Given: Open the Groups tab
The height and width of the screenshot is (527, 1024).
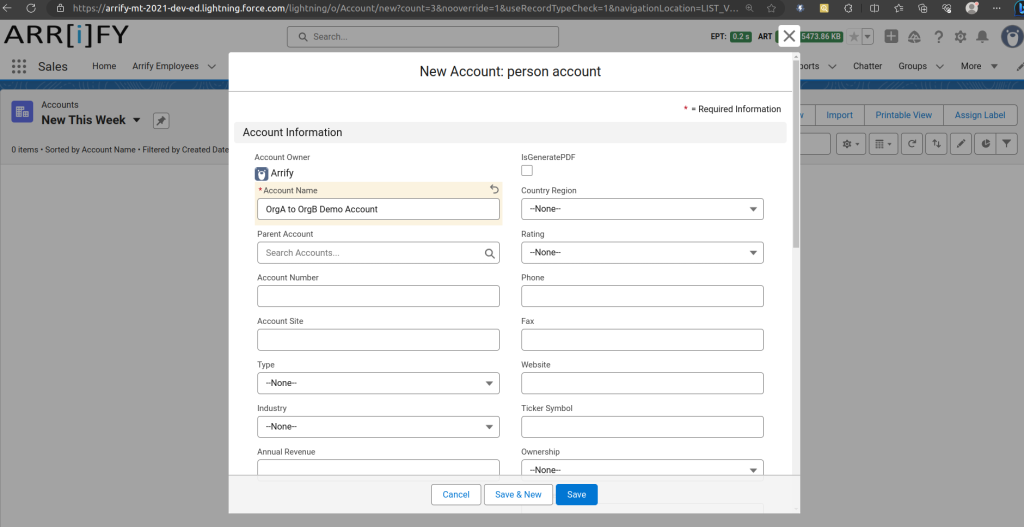Looking at the screenshot, I should click(912, 66).
